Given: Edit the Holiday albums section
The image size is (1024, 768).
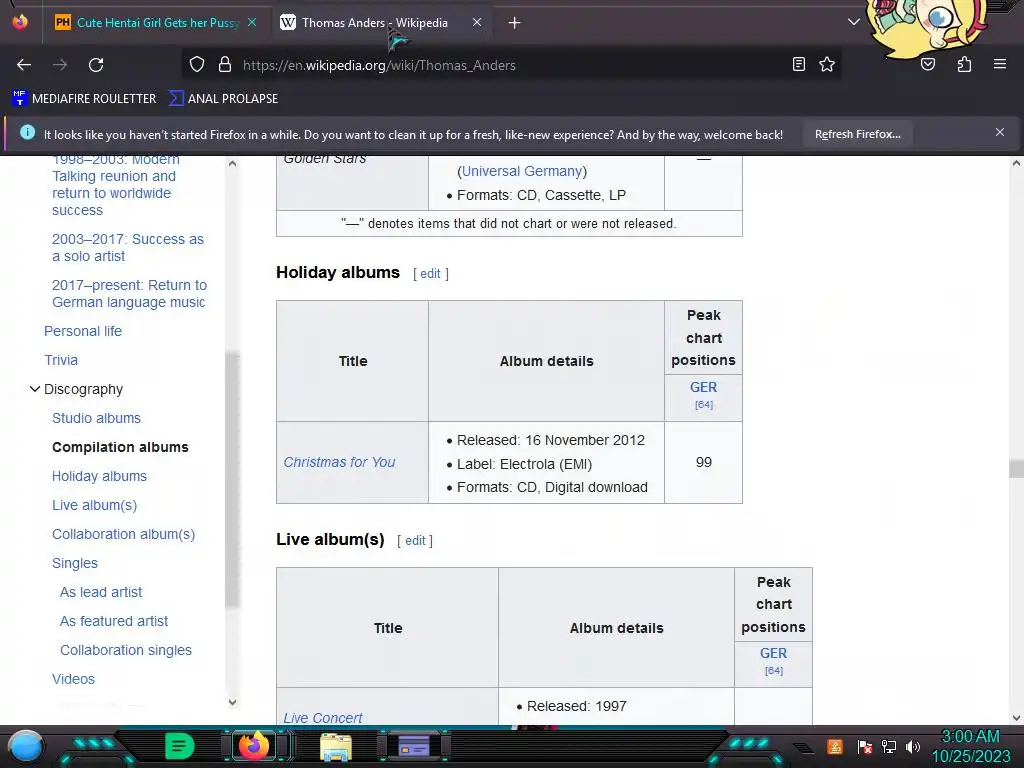Looking at the screenshot, I should (430, 274).
